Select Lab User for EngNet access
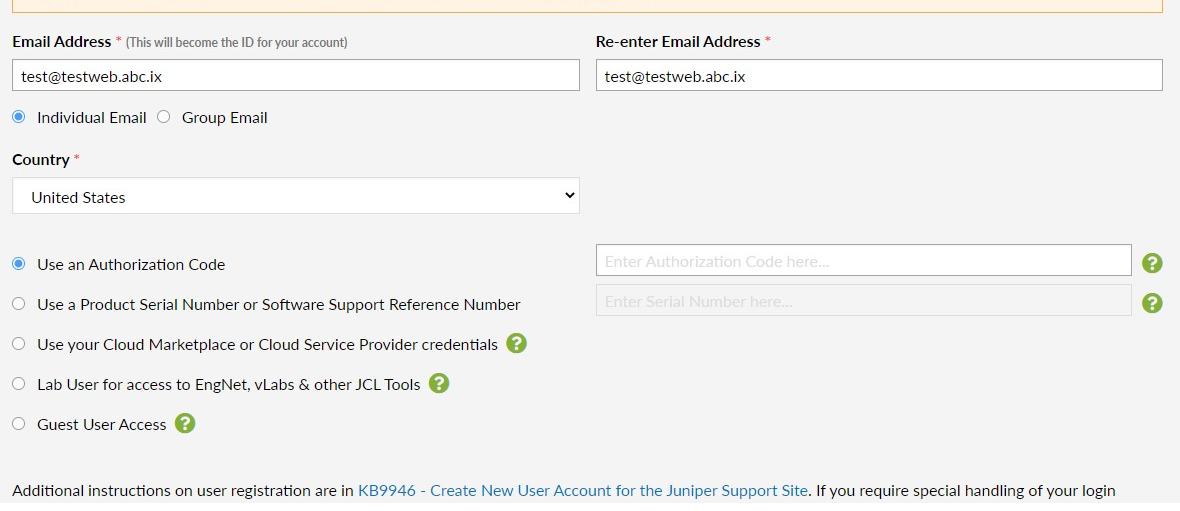The image size is (1180, 511). point(19,384)
